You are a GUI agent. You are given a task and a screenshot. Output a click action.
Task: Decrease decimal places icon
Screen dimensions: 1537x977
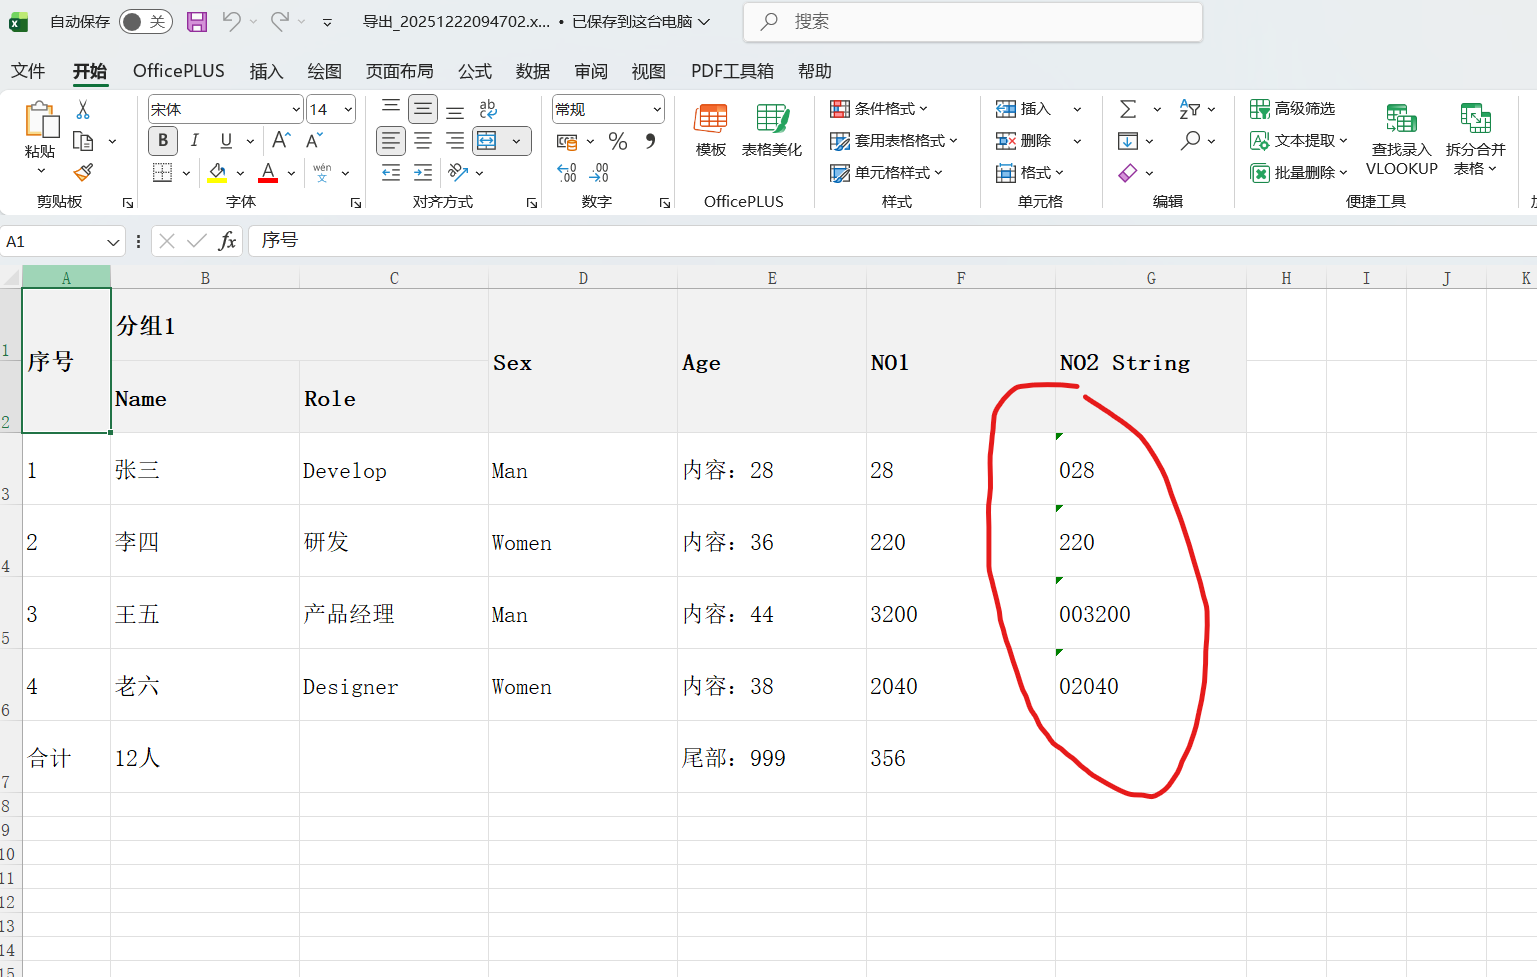pyautogui.click(x=599, y=173)
